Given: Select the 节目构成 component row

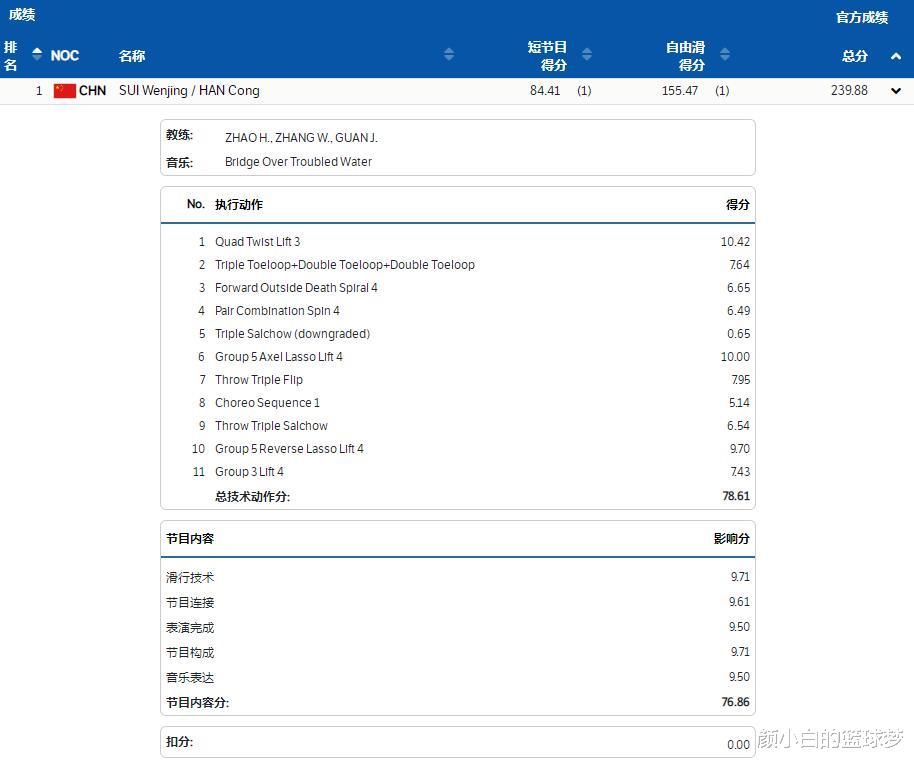Looking at the screenshot, I should (458, 652).
